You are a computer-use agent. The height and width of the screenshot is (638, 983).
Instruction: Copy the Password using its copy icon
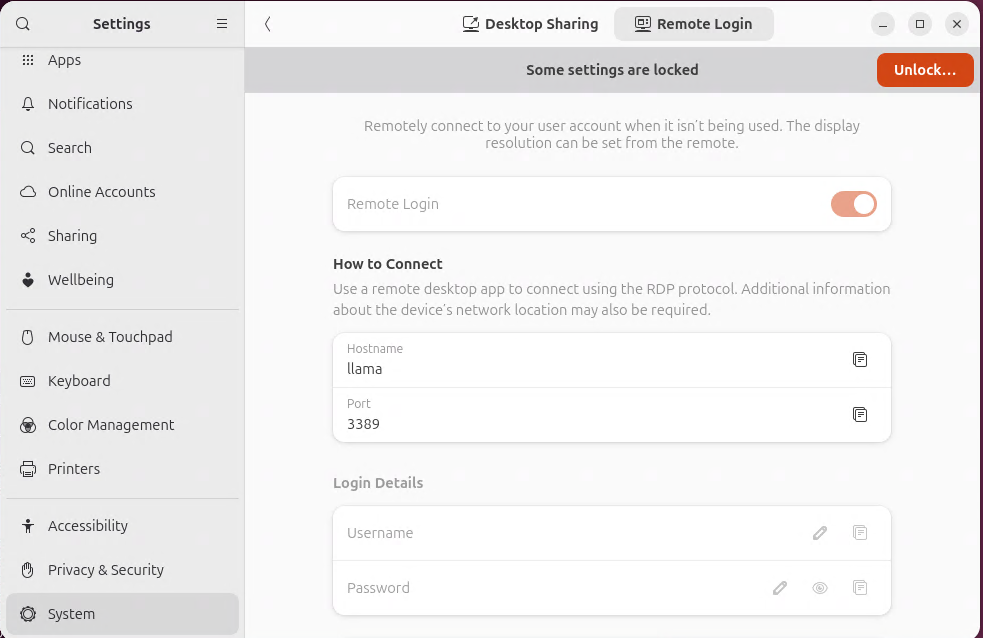859,588
